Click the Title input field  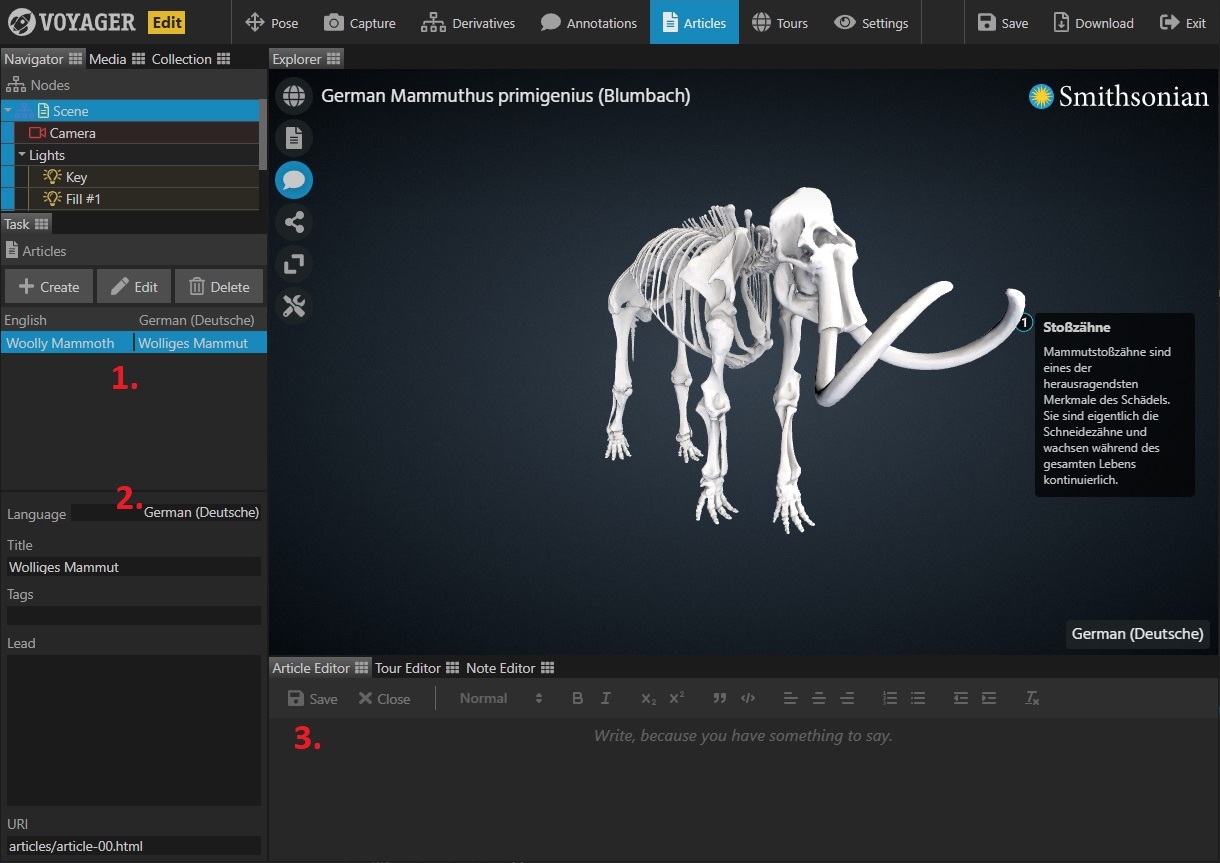coord(133,567)
